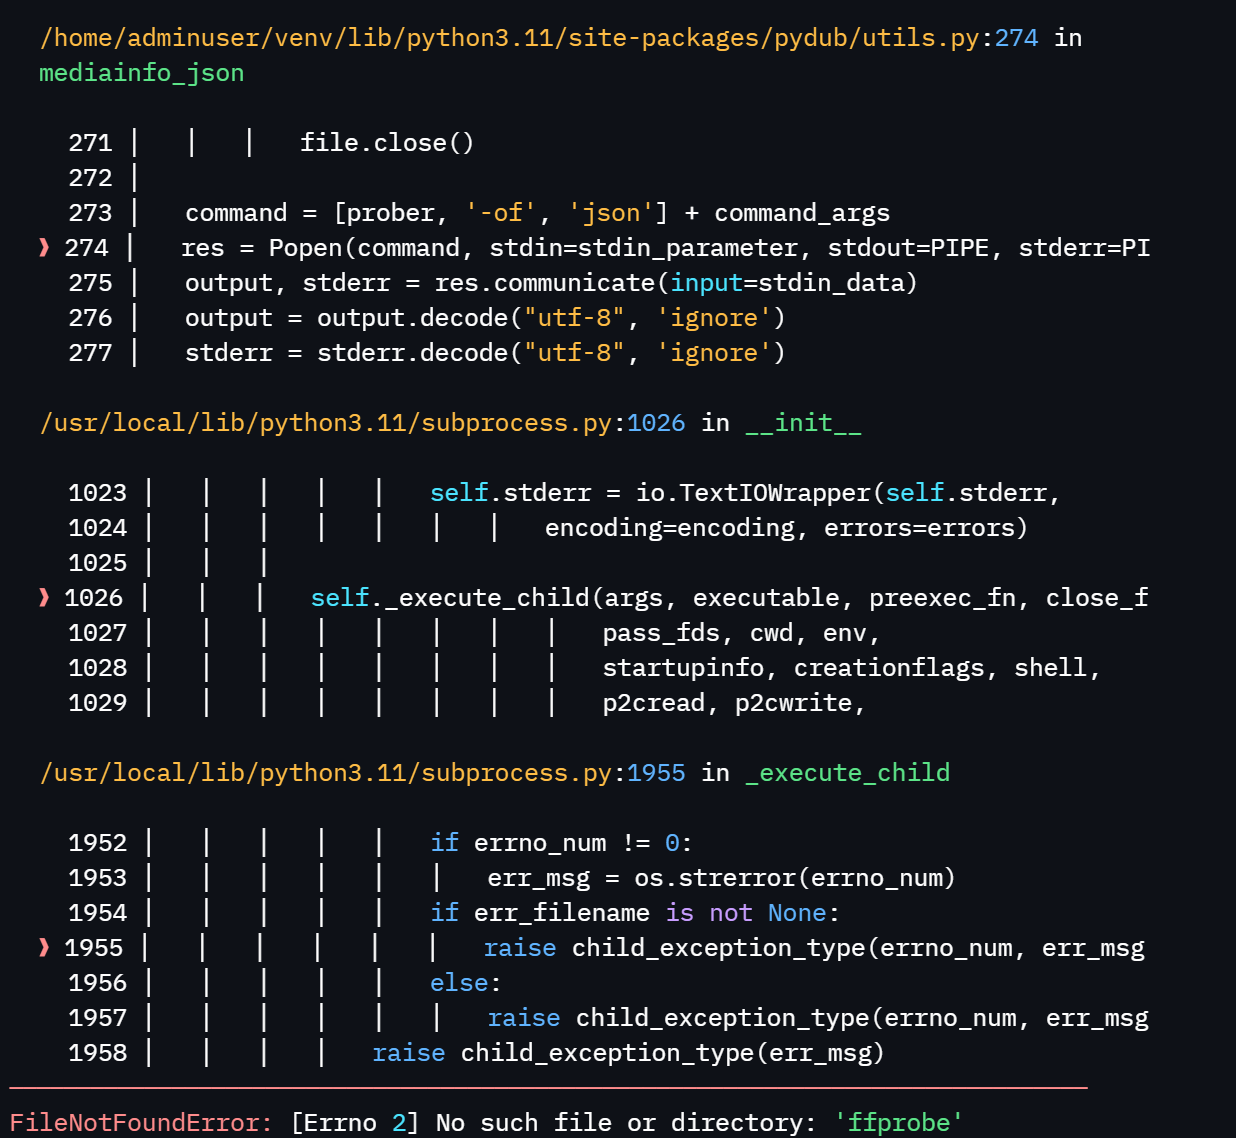Select the red error marker at line 1026
1236x1138 pixels.
pos(42,597)
